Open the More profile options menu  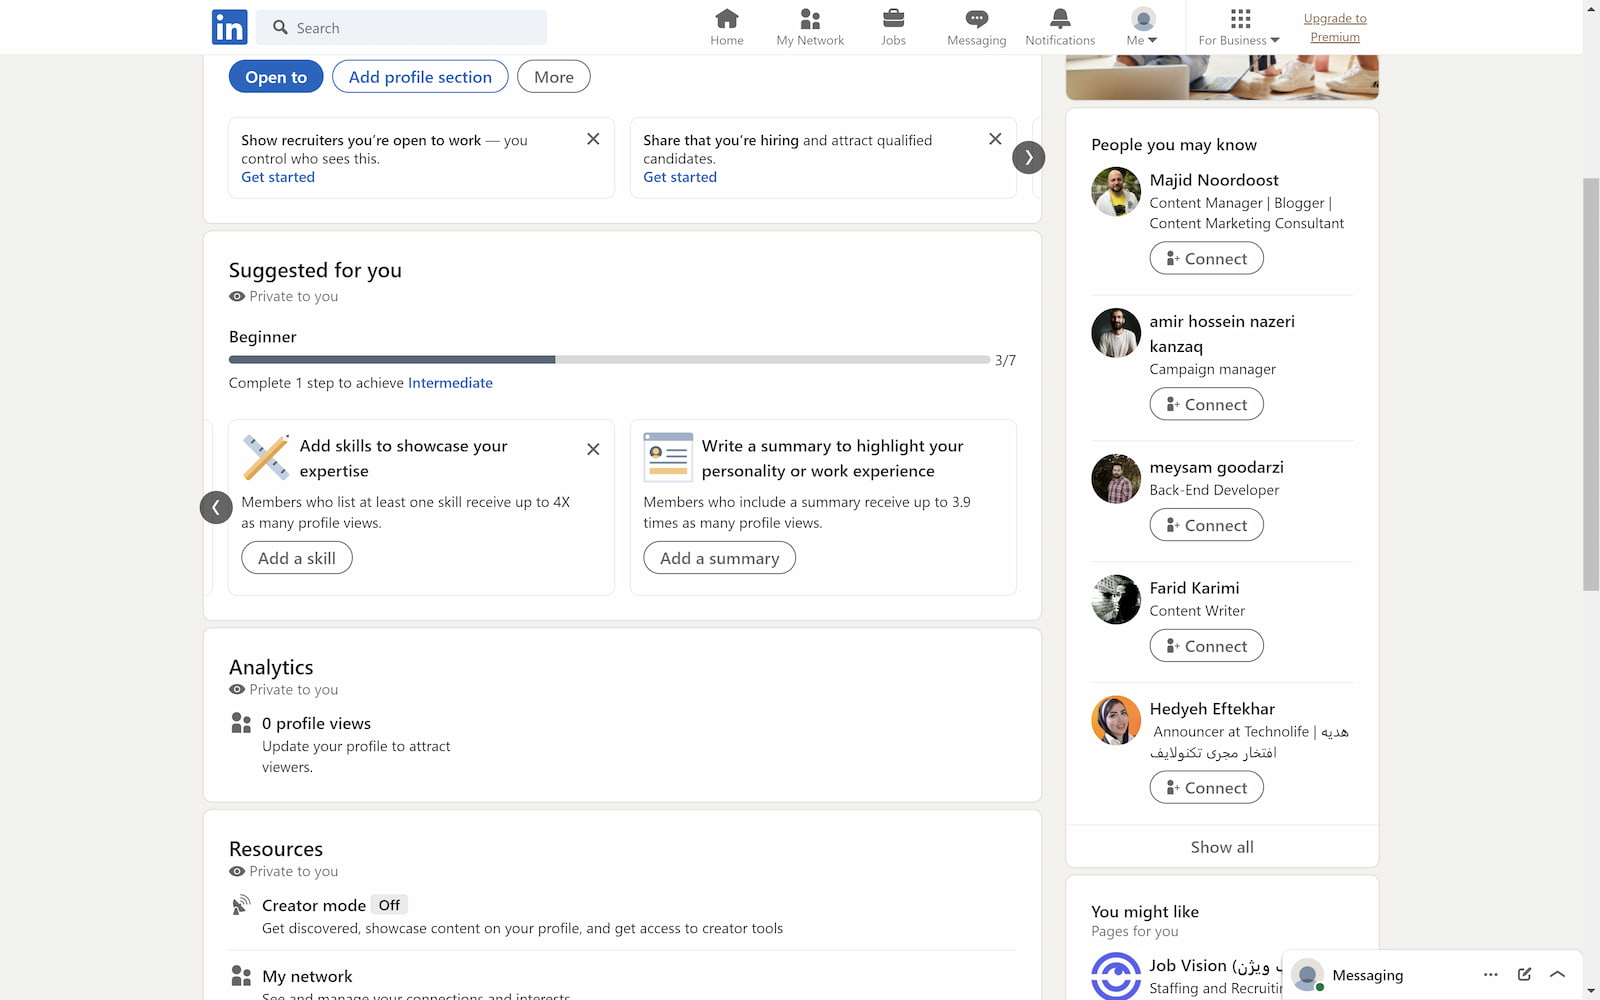click(x=553, y=77)
